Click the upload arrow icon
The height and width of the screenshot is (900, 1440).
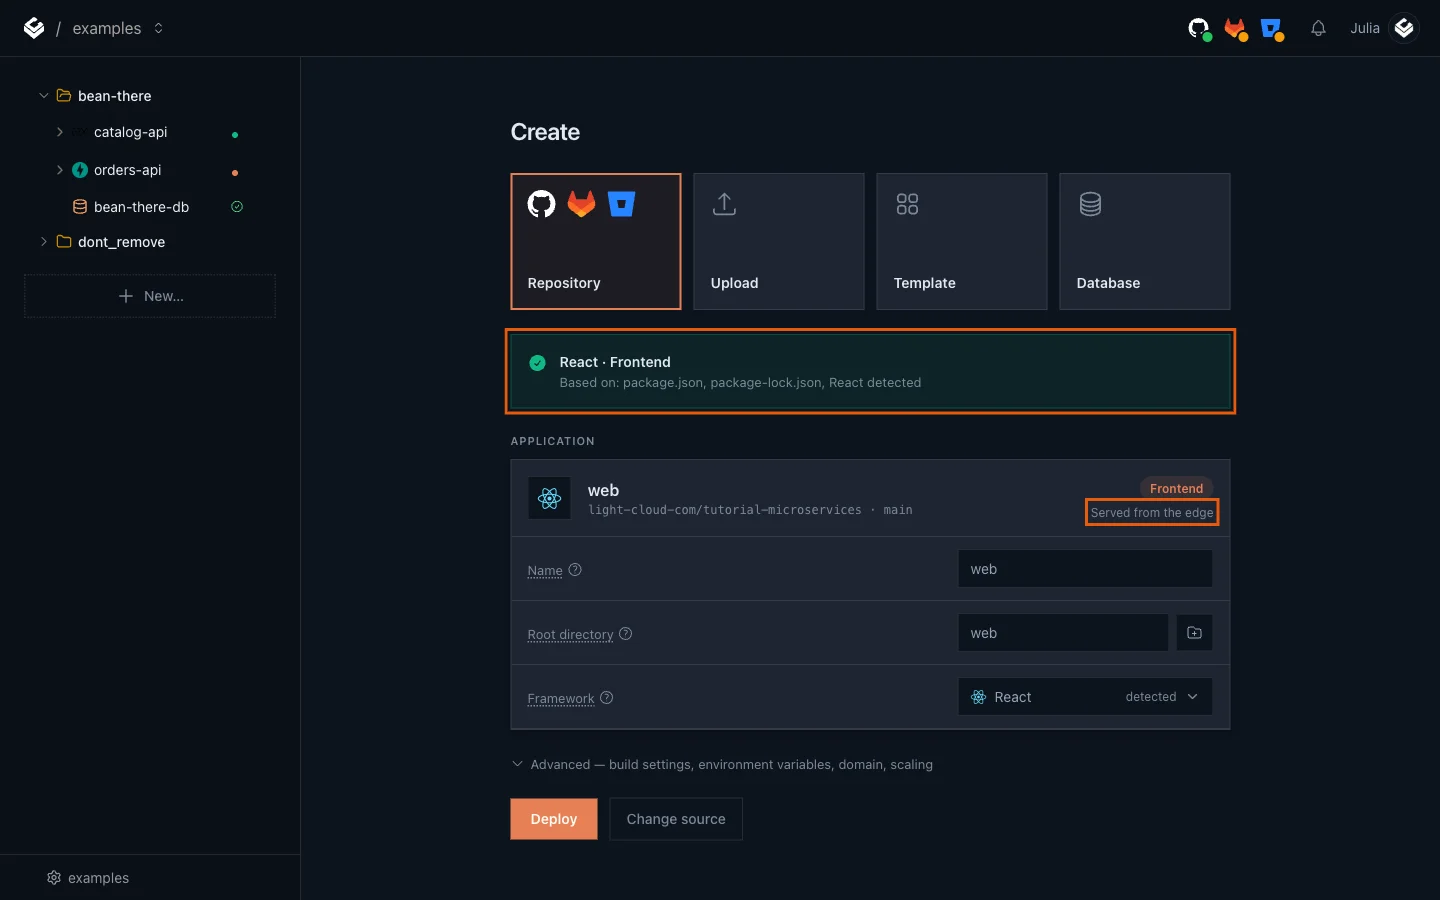(724, 204)
